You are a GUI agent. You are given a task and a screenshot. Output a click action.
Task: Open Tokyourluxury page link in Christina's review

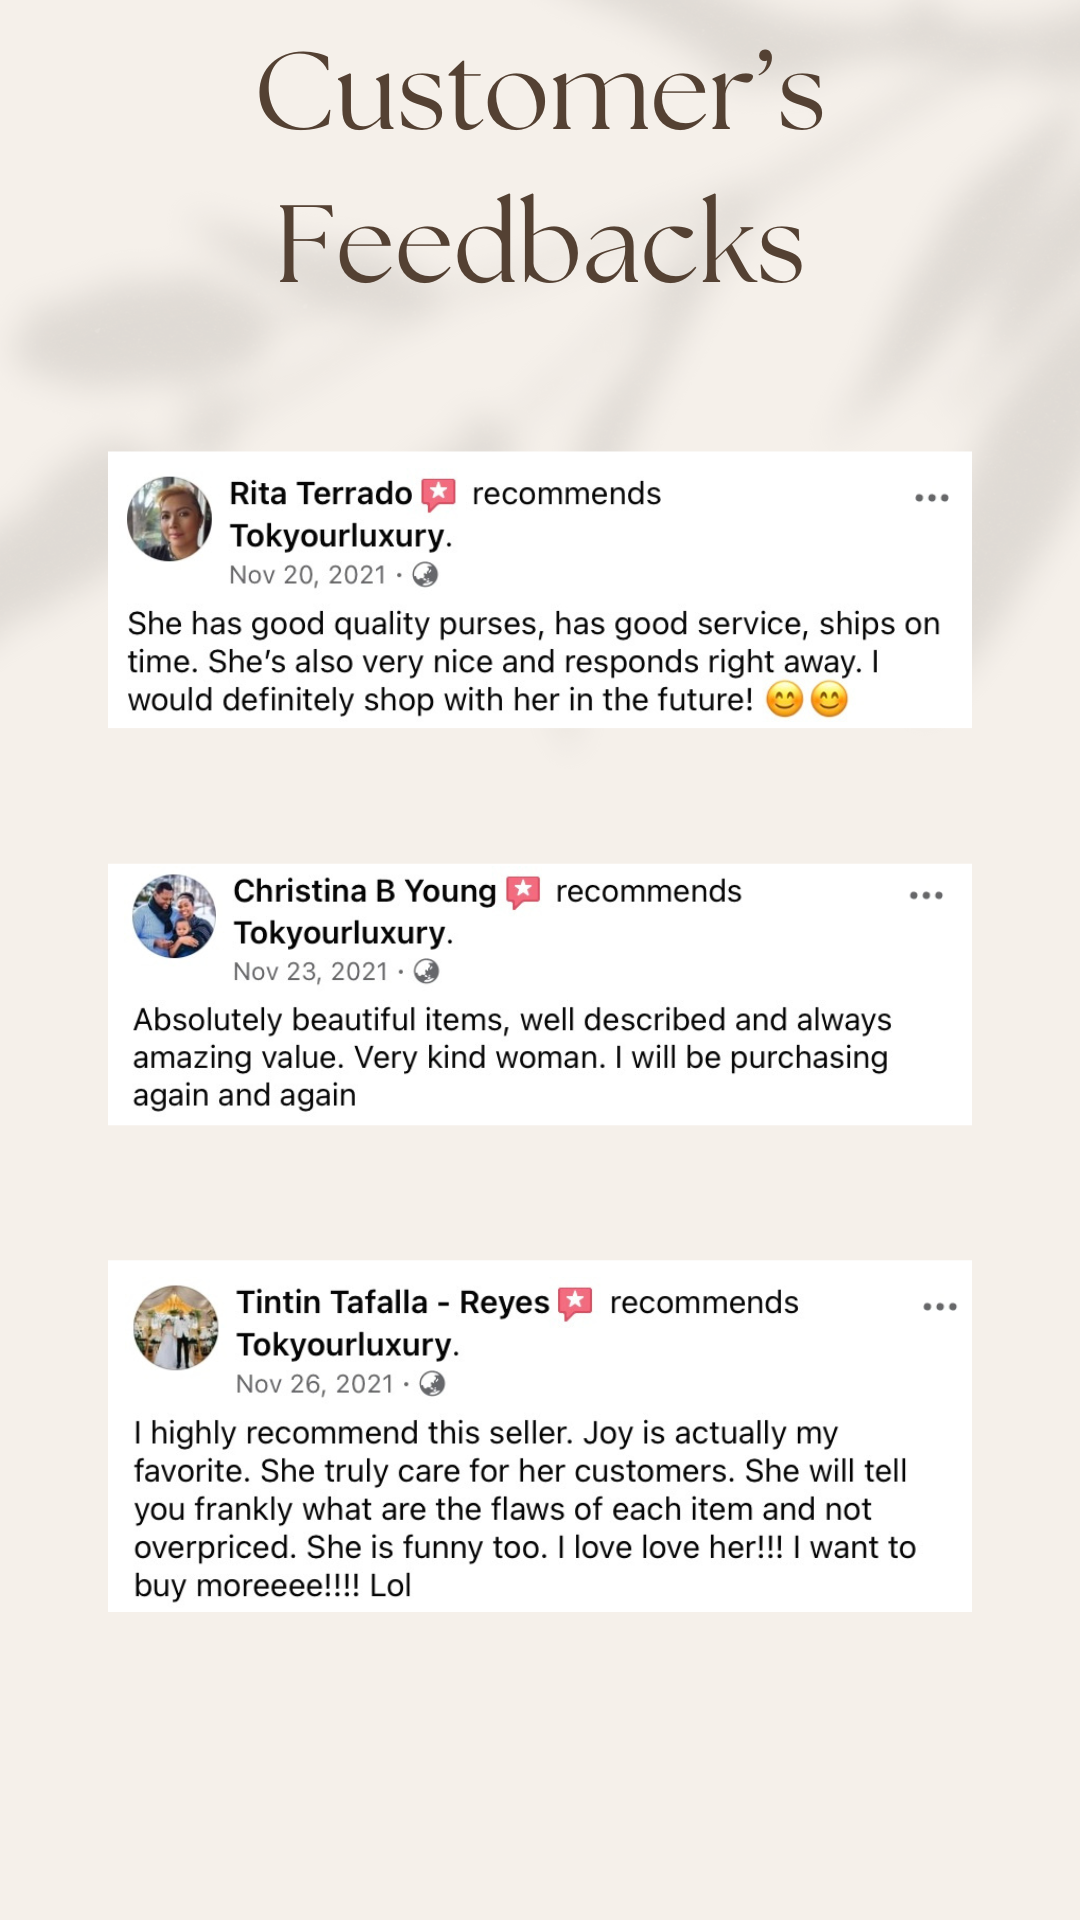pyautogui.click(x=340, y=933)
